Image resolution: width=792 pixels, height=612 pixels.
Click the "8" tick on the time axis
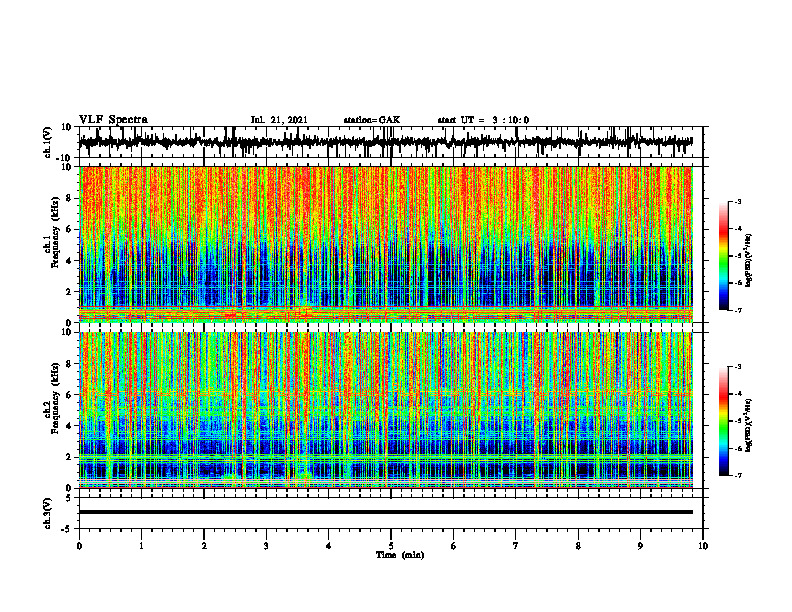[x=578, y=546]
